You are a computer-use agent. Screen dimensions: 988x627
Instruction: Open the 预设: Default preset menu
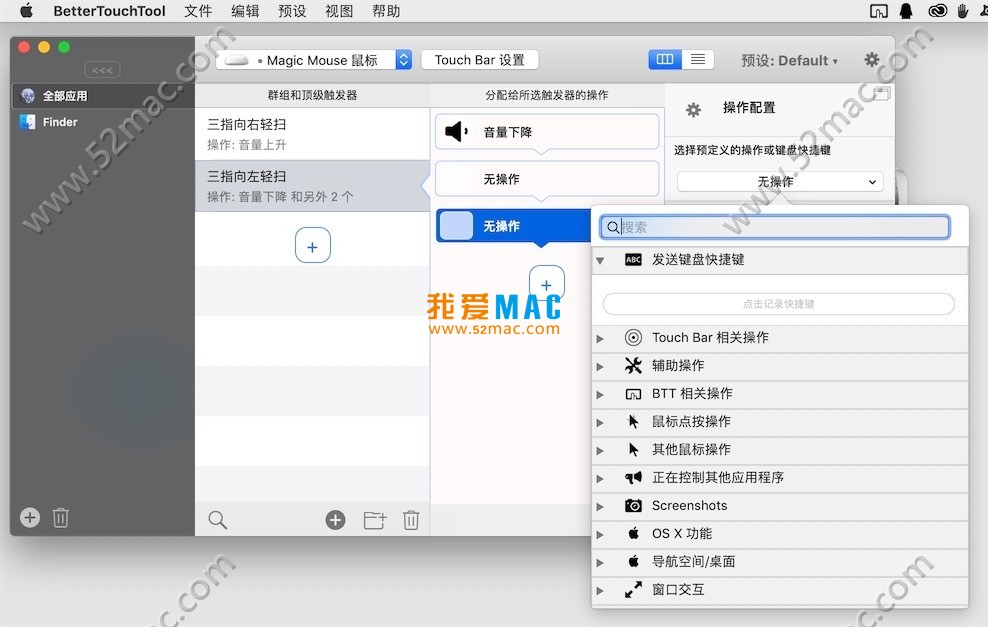[x=789, y=60]
